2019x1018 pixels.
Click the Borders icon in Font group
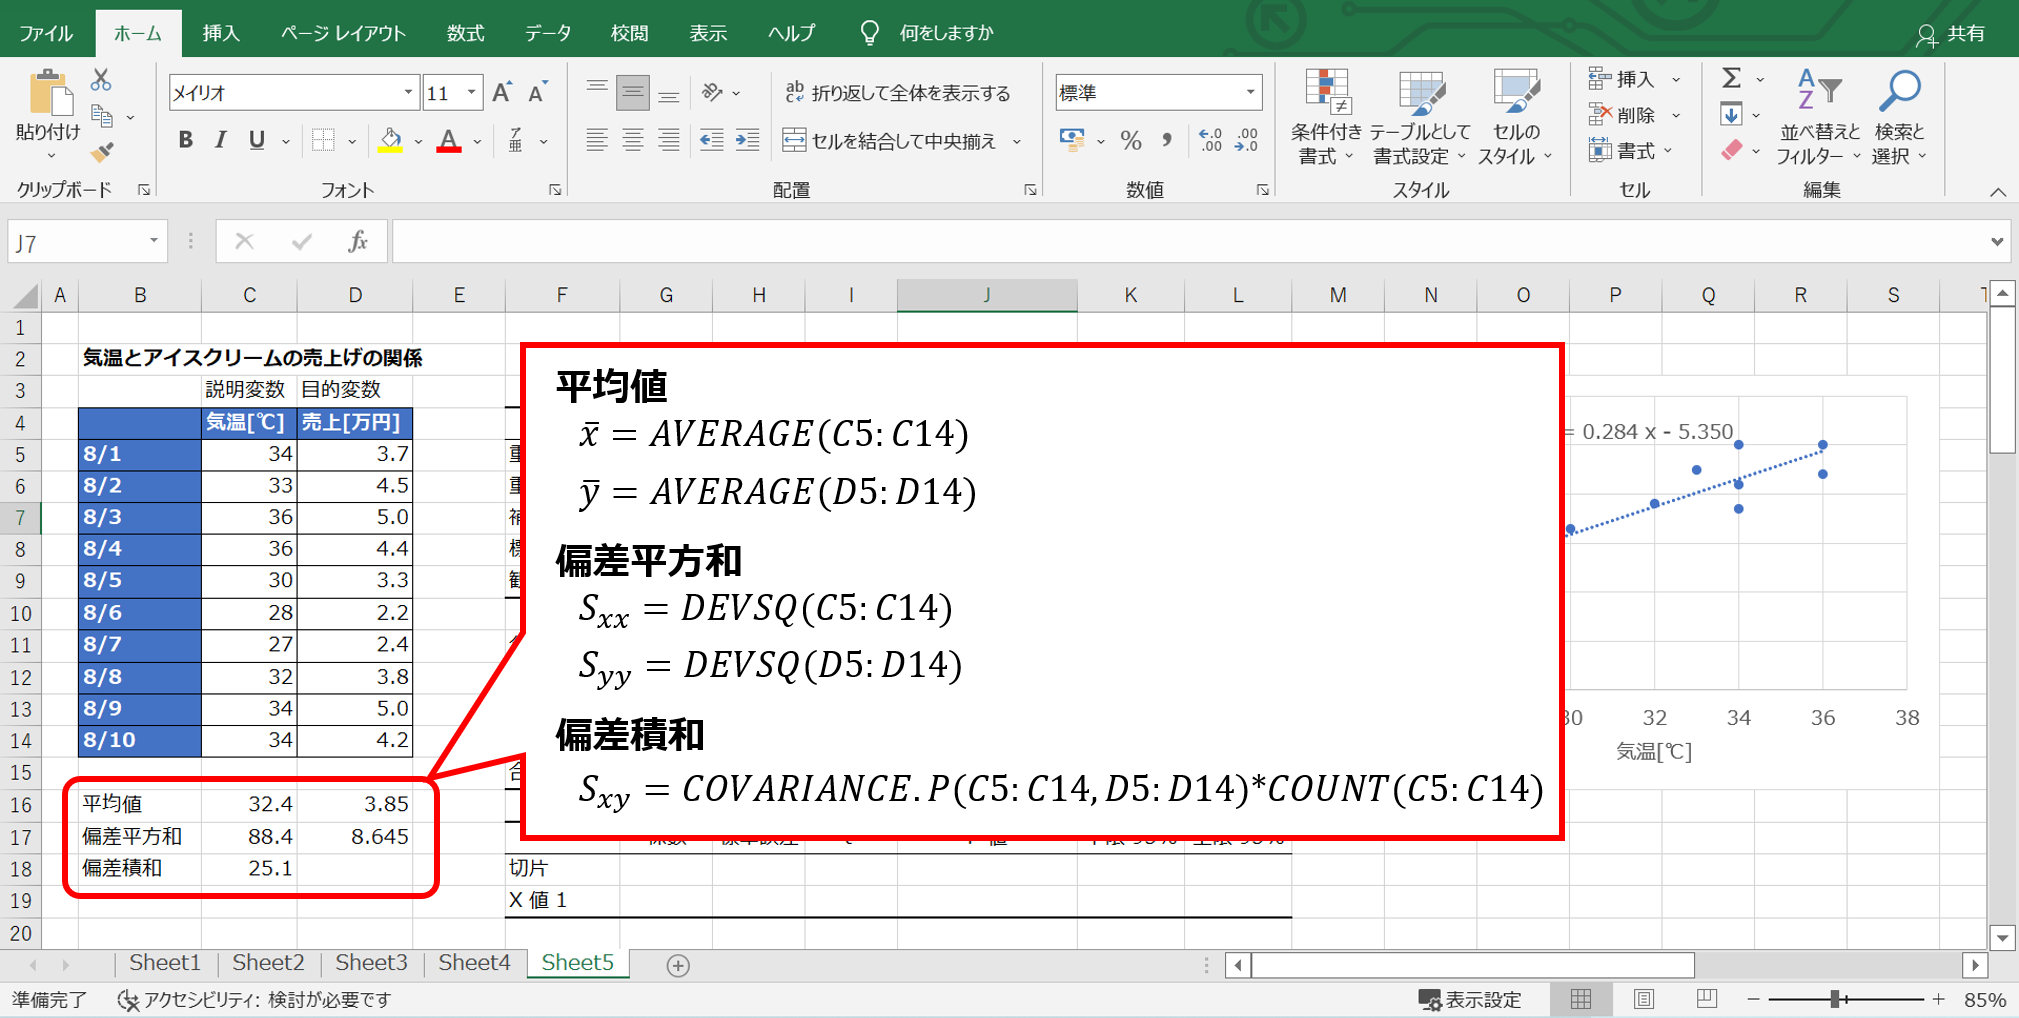tap(323, 141)
